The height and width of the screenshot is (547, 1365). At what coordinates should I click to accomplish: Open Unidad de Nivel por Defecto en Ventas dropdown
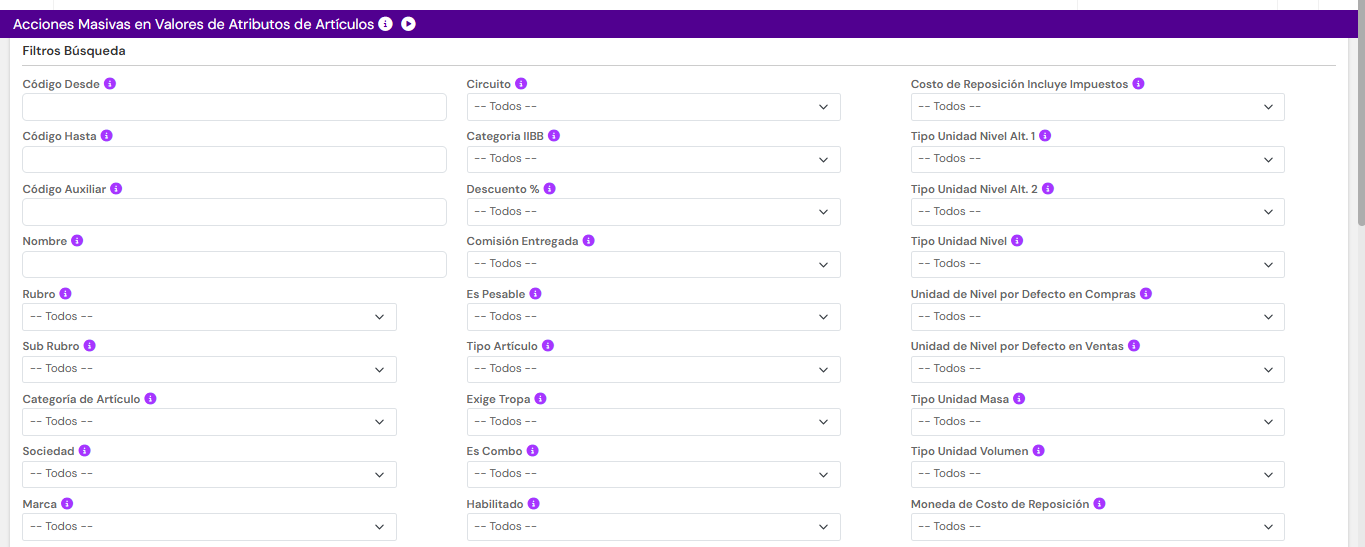pyautogui.click(x=1097, y=369)
